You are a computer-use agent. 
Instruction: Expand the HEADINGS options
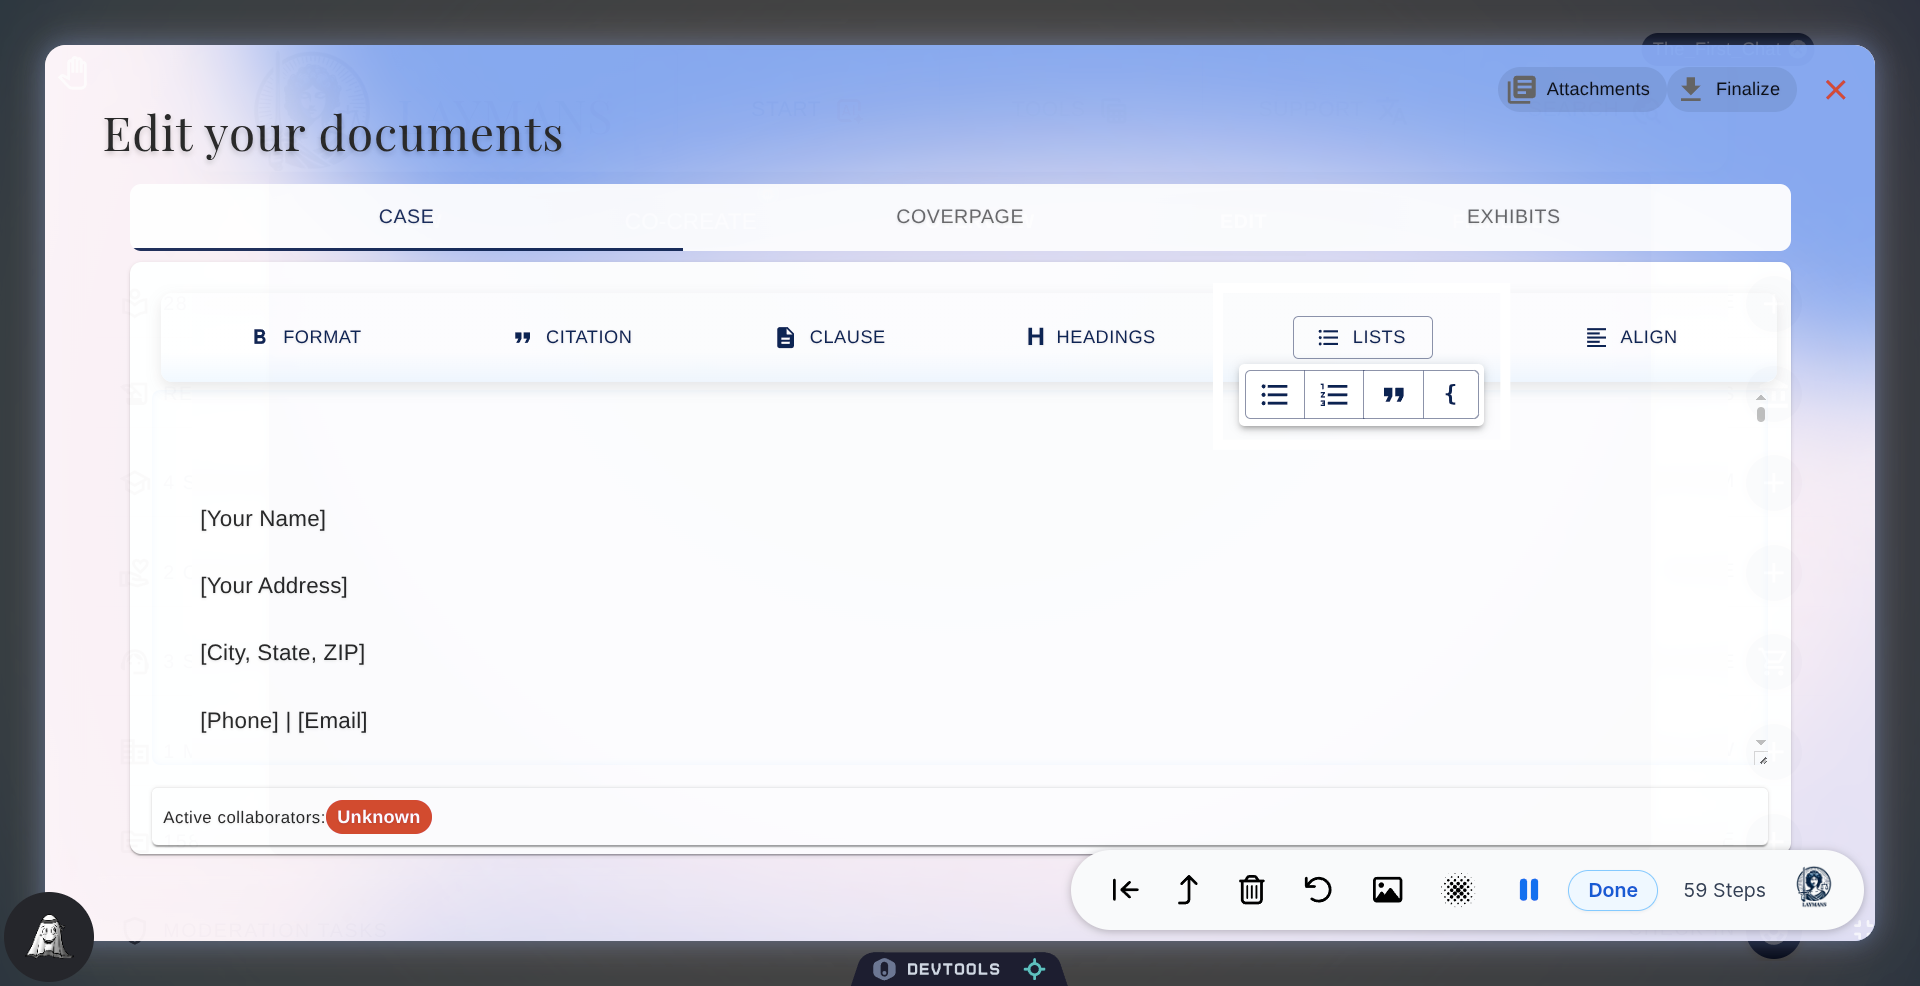click(1091, 337)
